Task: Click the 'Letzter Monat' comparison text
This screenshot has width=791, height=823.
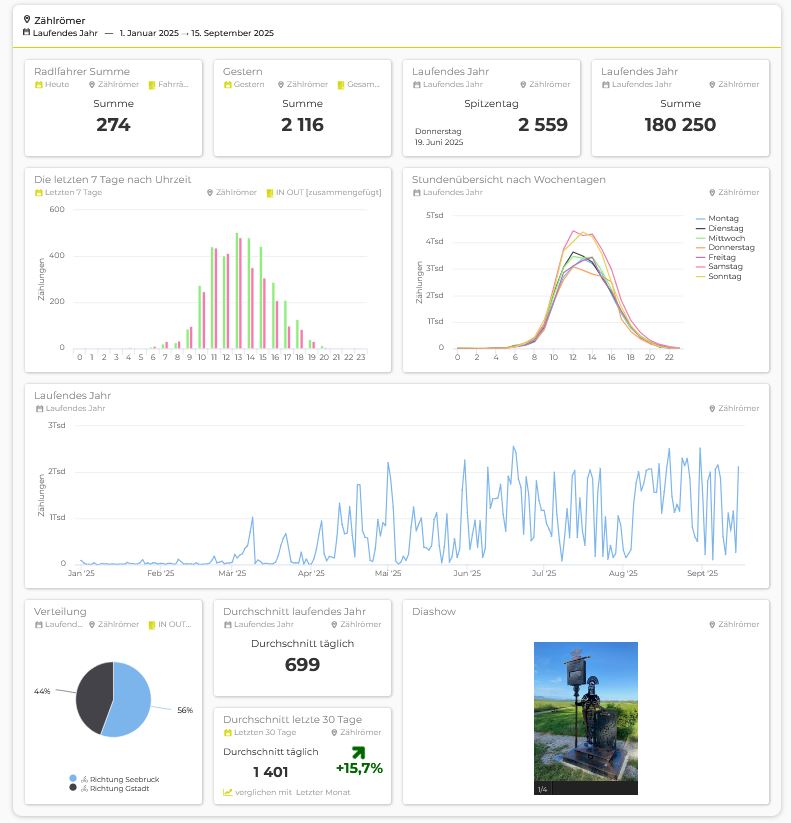Action: click(x=323, y=792)
